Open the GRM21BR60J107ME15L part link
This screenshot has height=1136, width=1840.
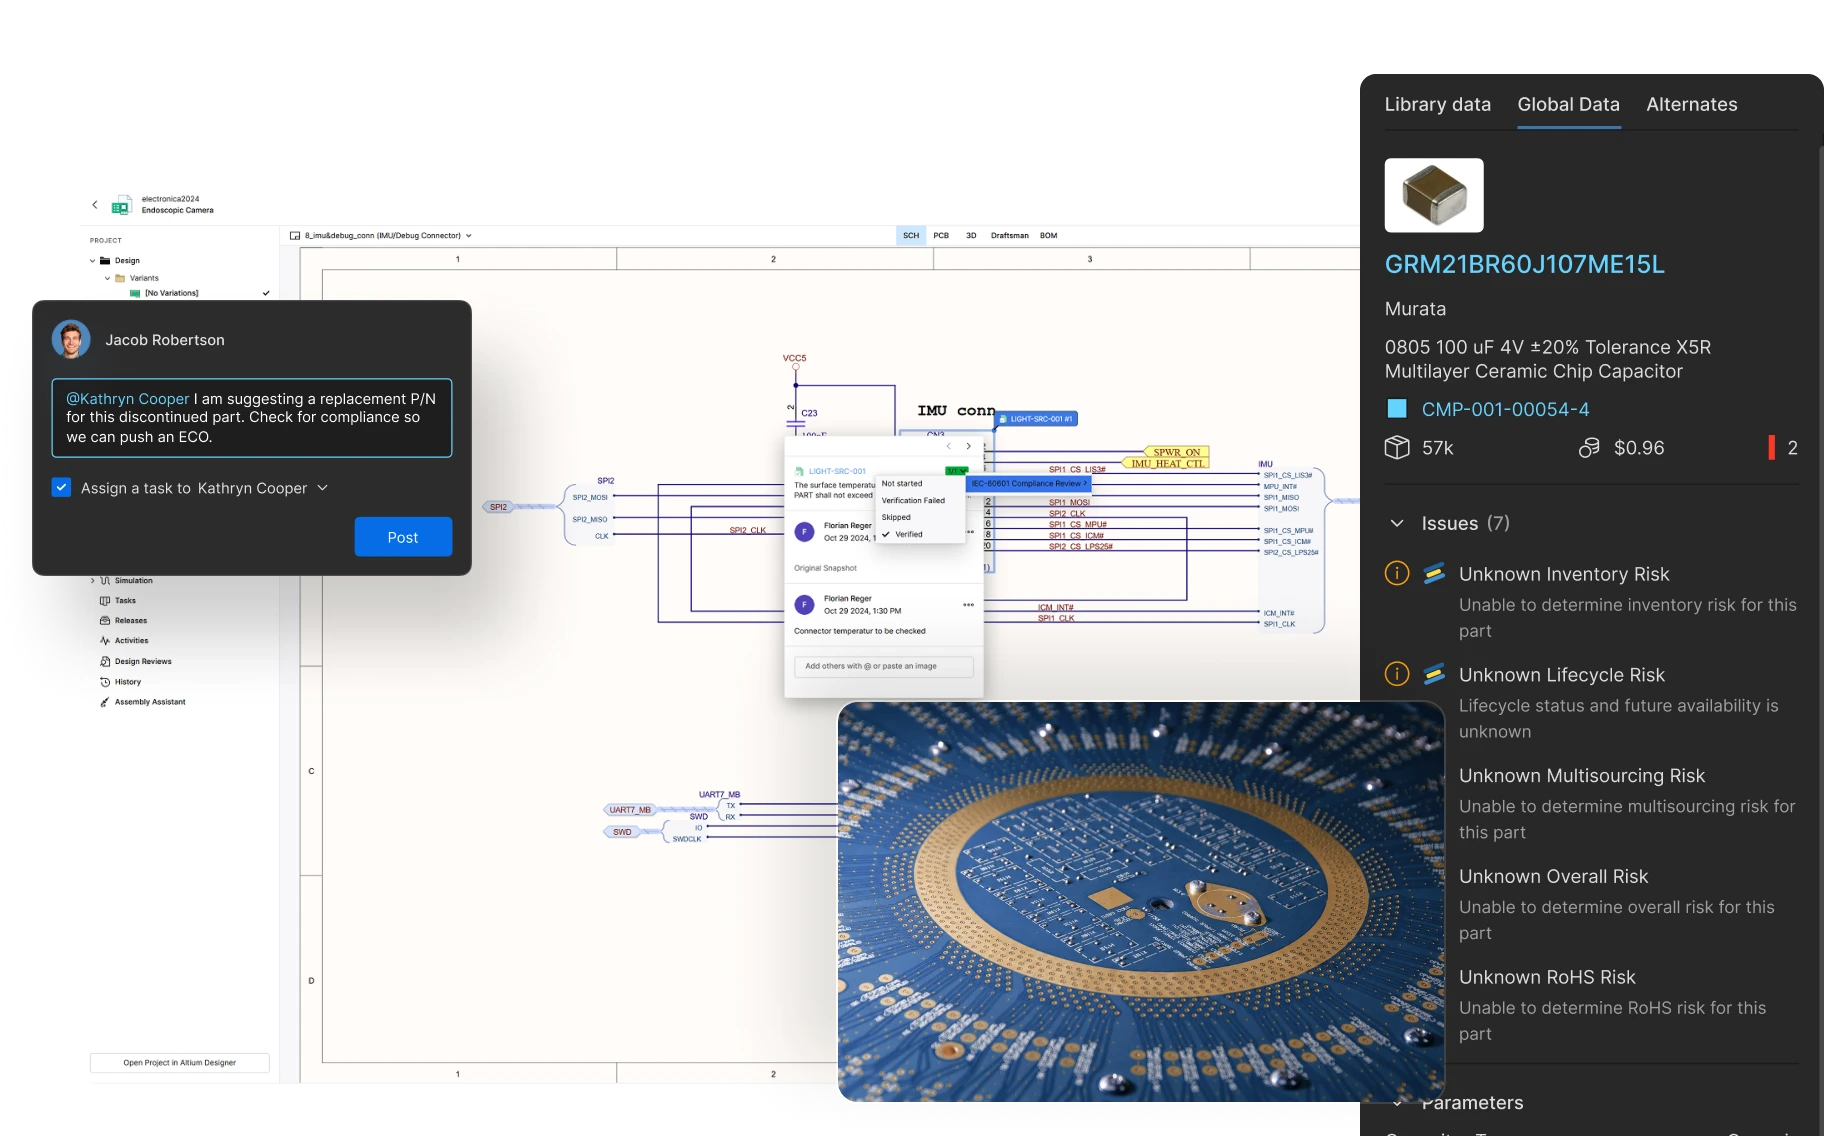[1524, 264]
